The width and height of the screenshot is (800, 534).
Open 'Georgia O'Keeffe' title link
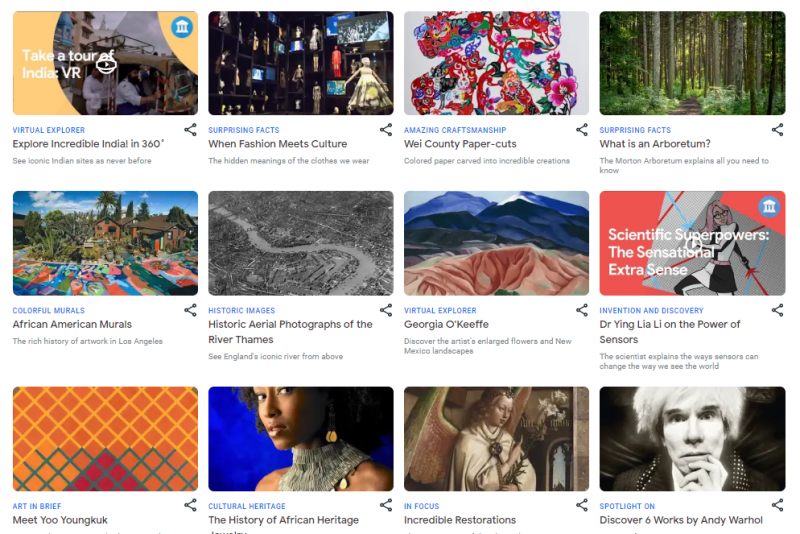(x=446, y=324)
